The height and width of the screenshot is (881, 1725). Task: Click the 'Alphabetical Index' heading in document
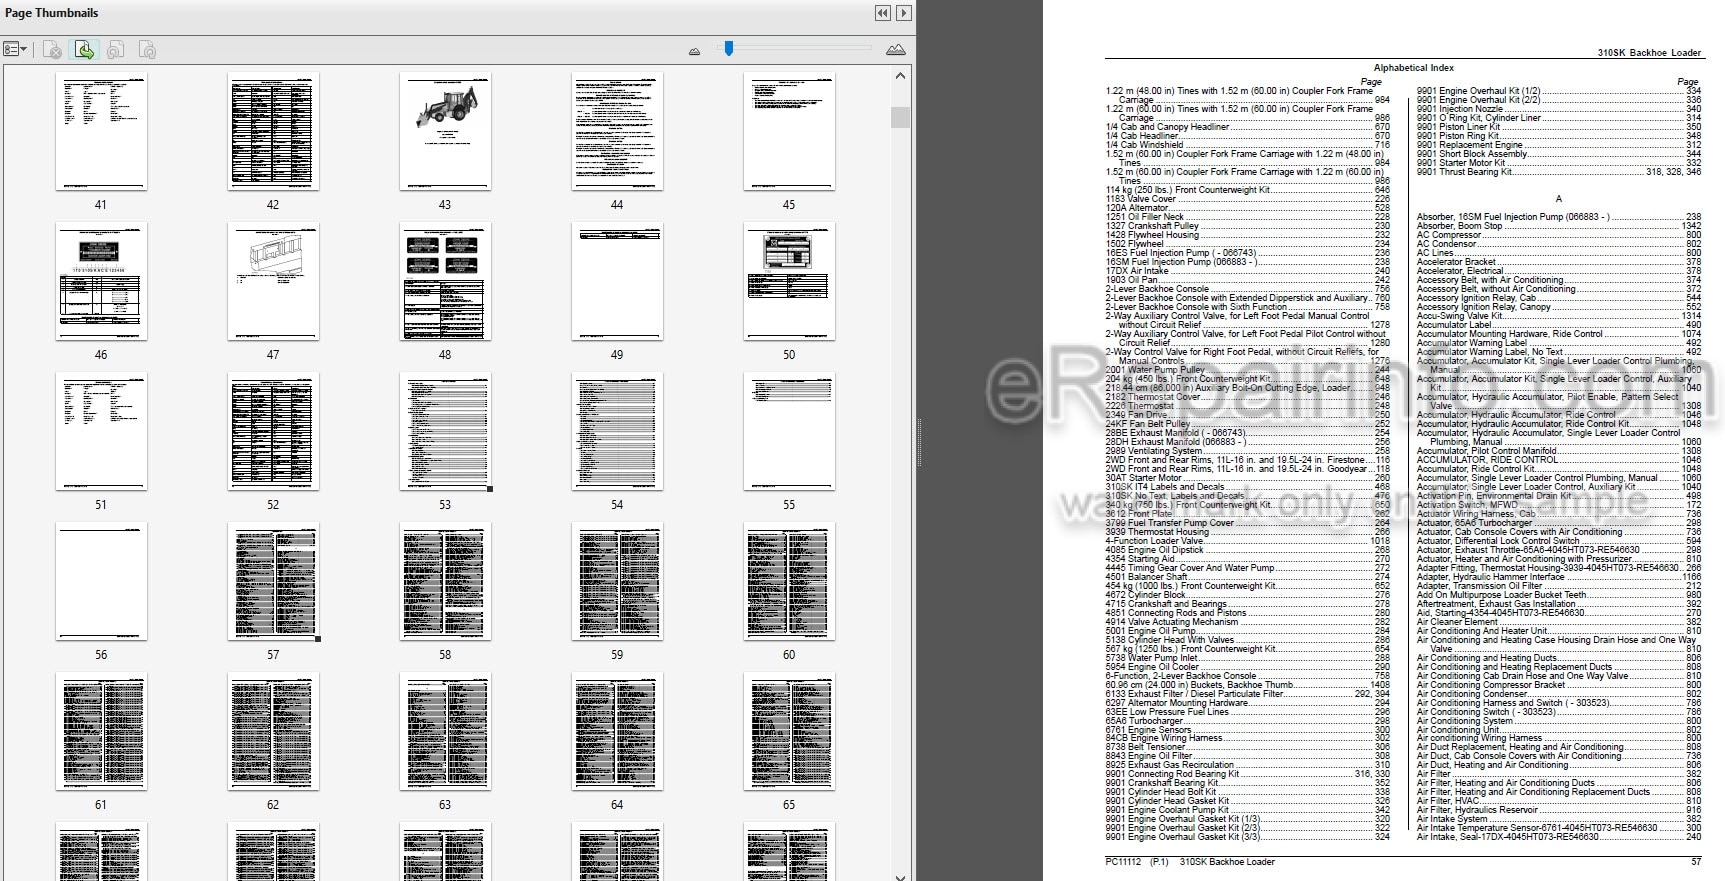pos(1413,68)
